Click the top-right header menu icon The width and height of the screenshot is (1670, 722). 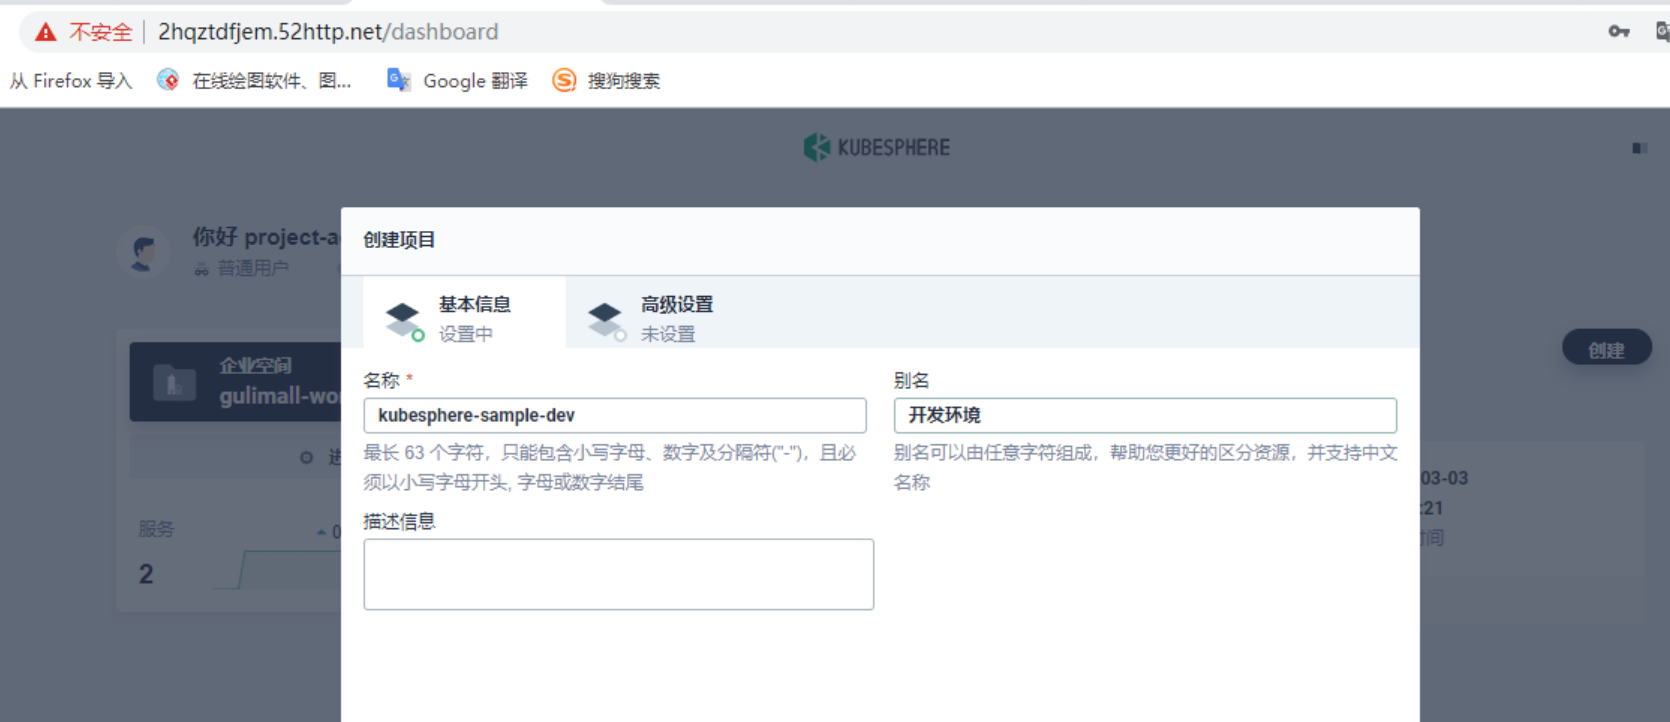(x=1639, y=148)
